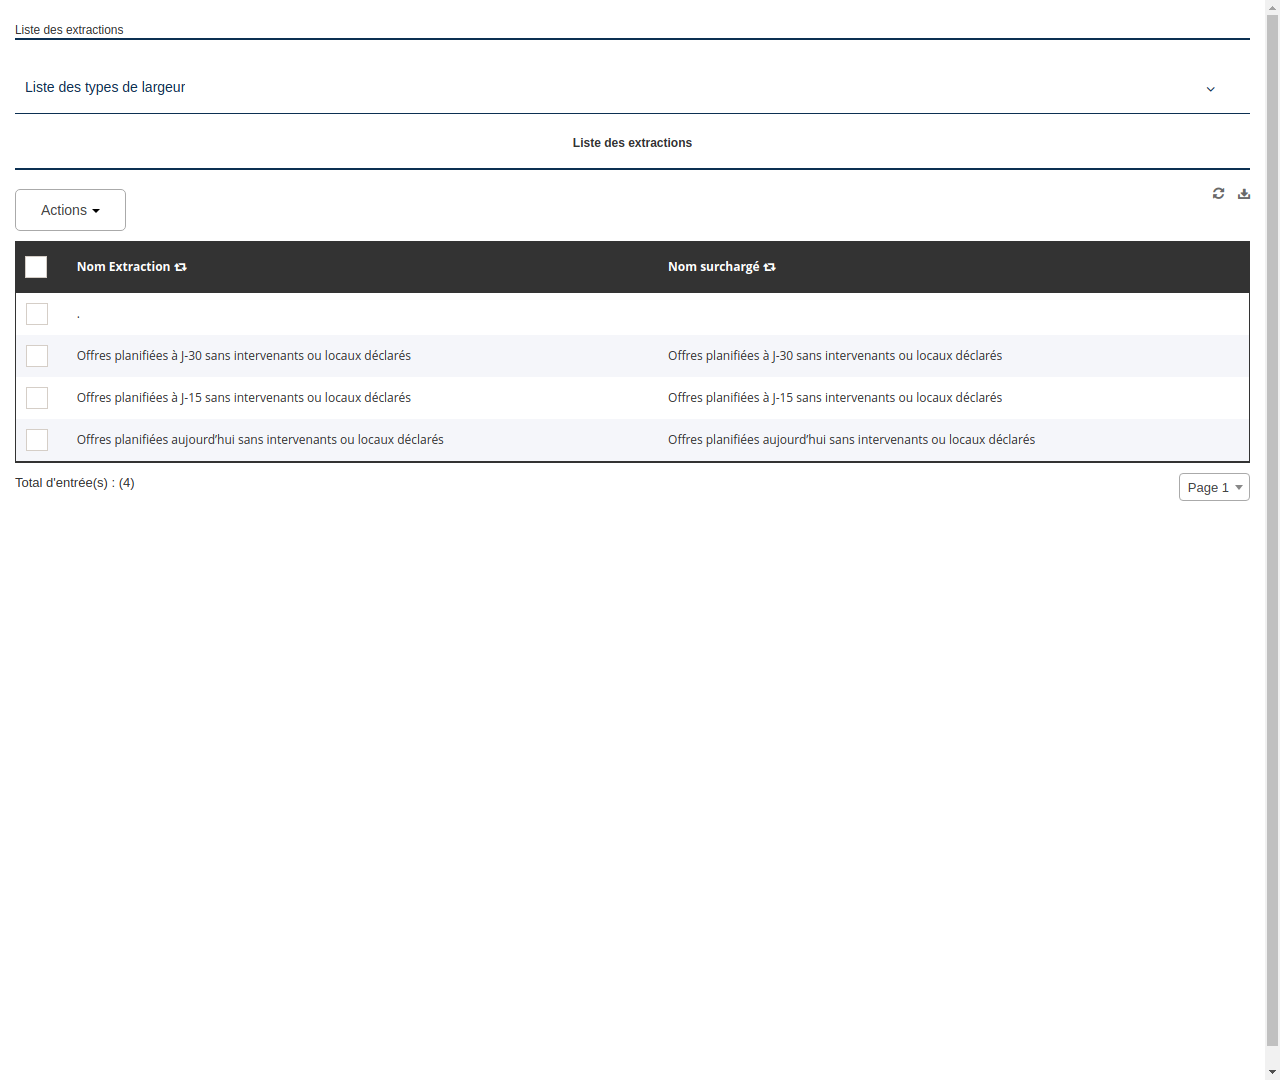
Task: Check the J-30 offers row checkbox
Action: [x=37, y=356]
